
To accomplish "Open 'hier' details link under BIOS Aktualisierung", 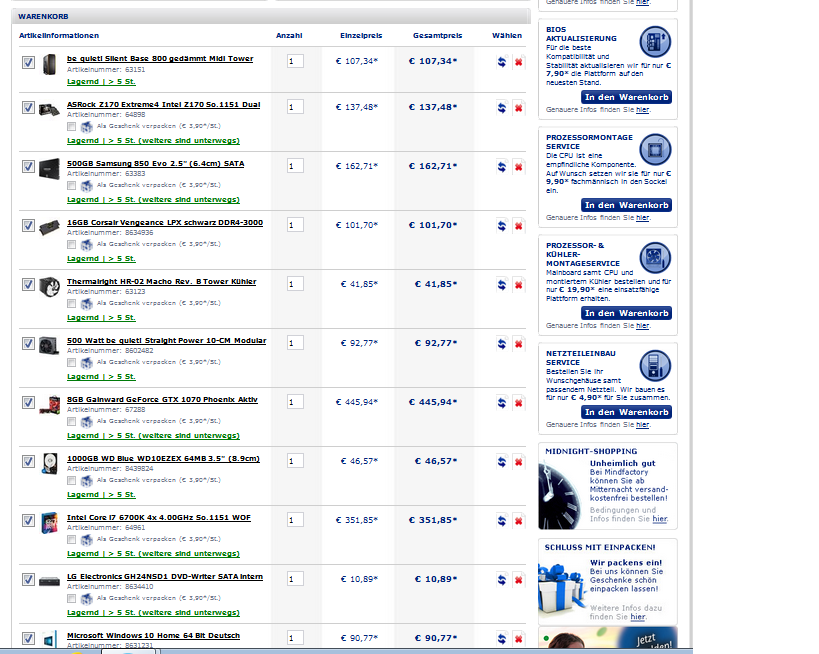I will coord(642,110).
